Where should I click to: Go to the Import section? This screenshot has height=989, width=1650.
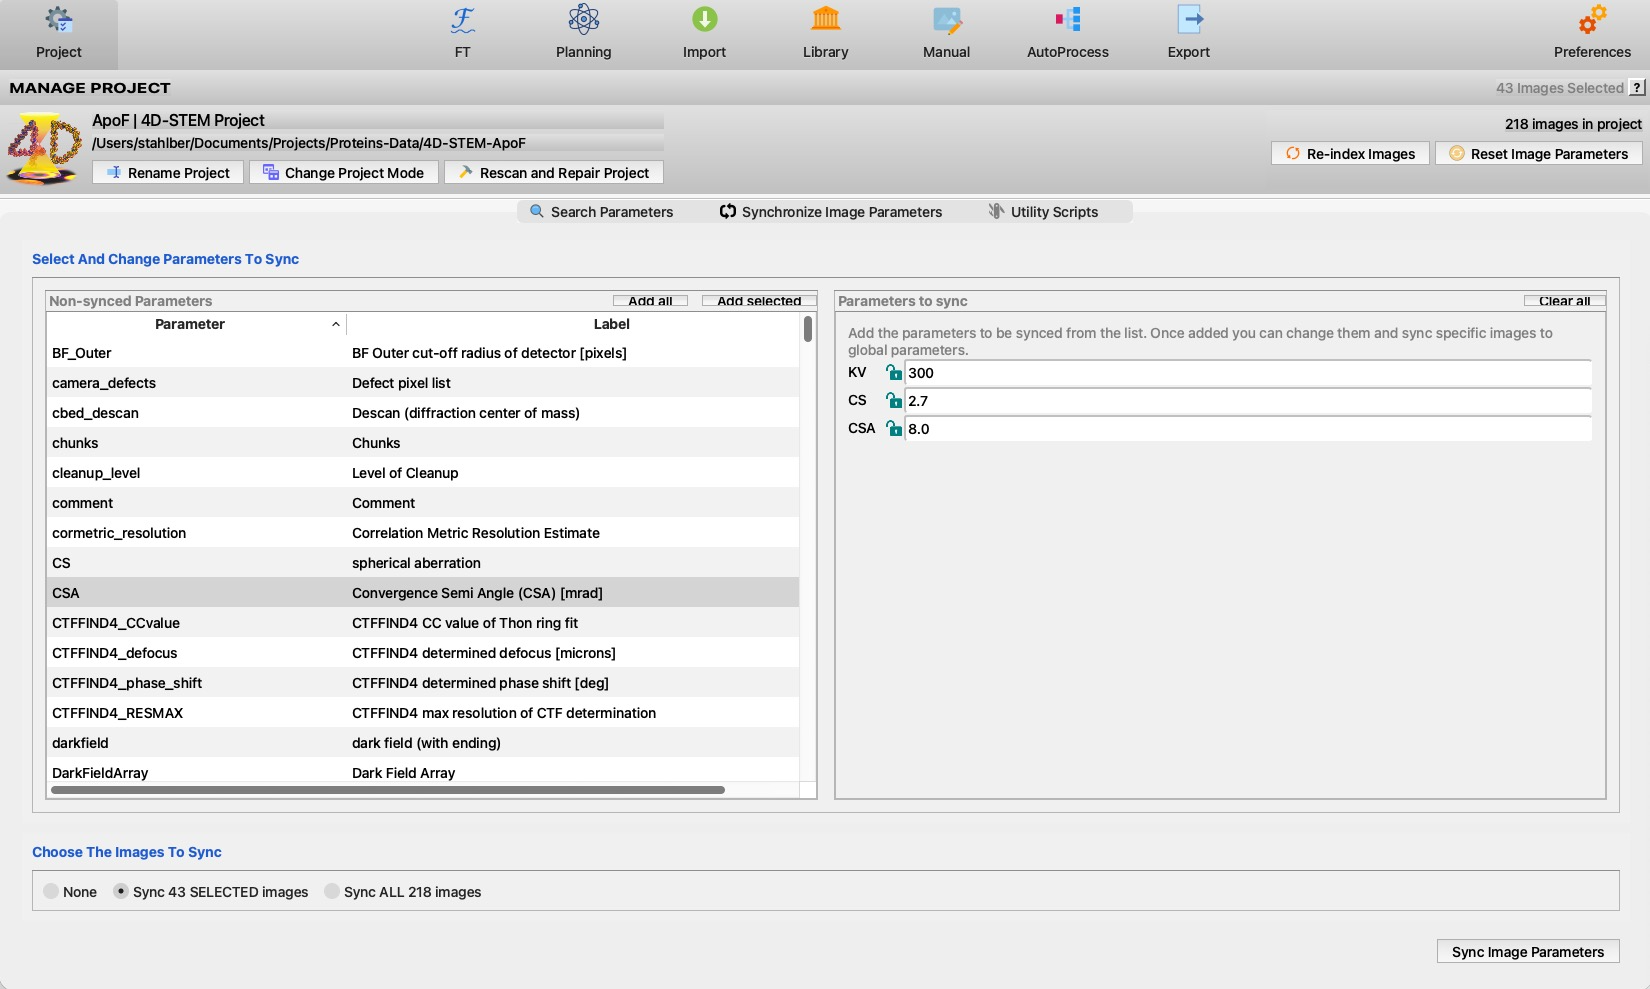click(x=704, y=33)
